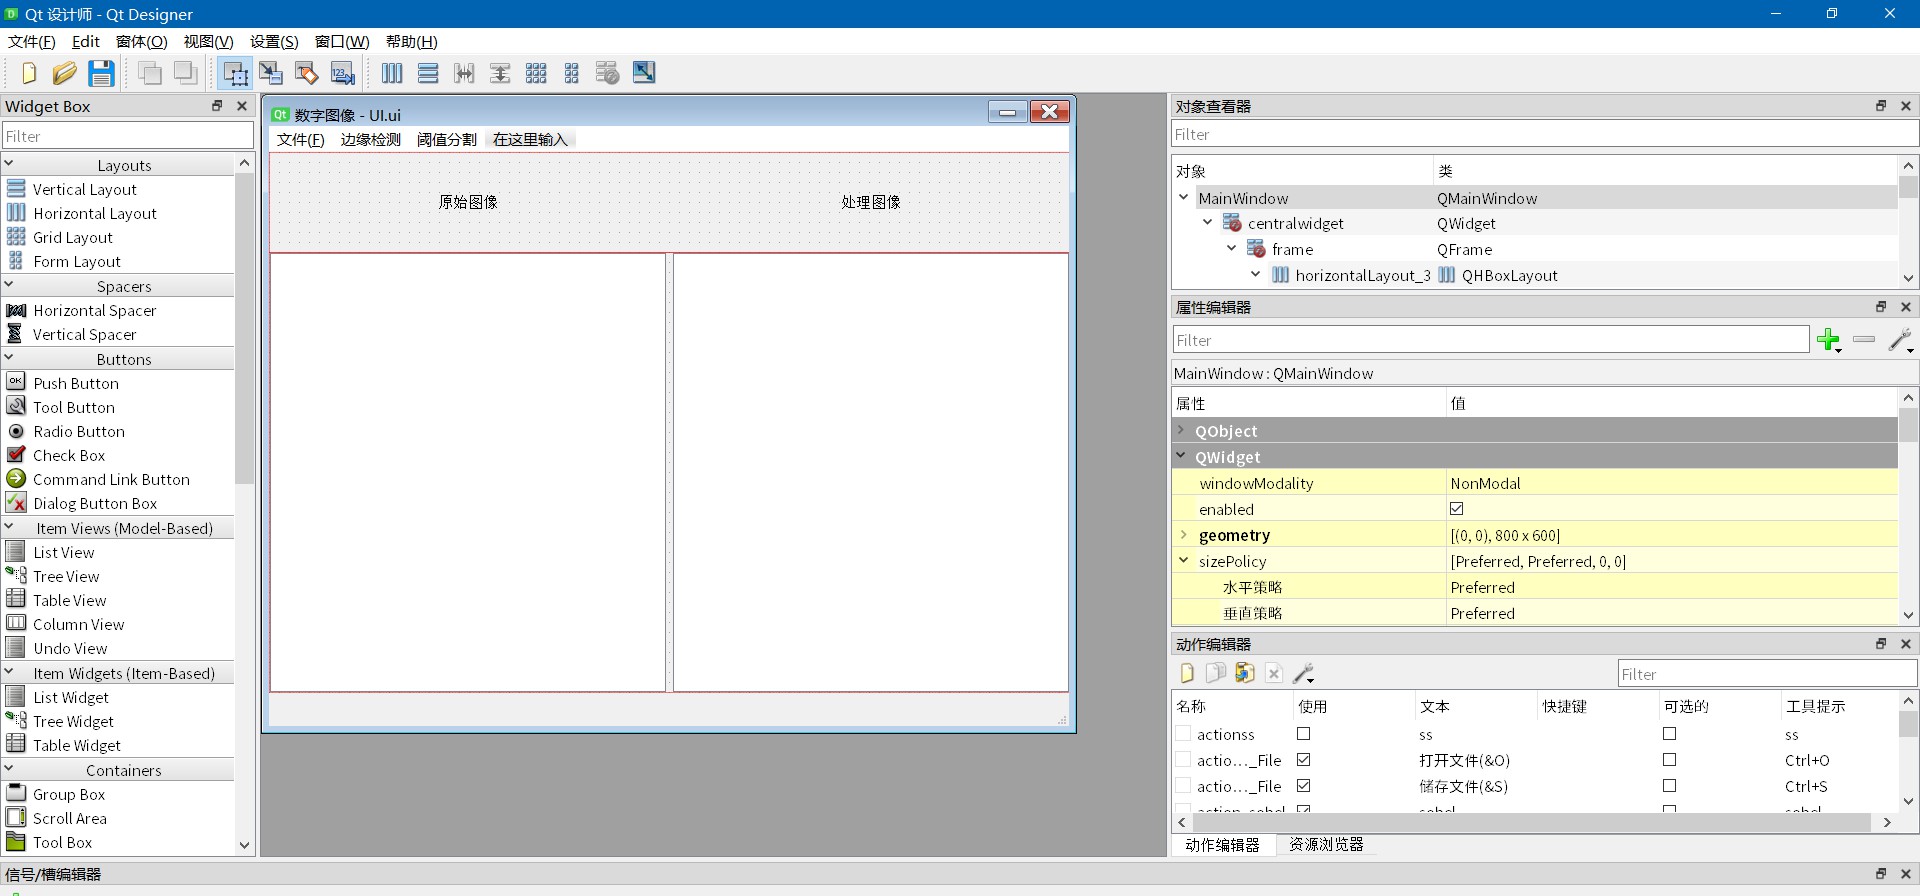Screen dimensions: 1920x896
Task: Collapse the Buttons category in Widget Box
Action: pyautogui.click(x=9, y=359)
